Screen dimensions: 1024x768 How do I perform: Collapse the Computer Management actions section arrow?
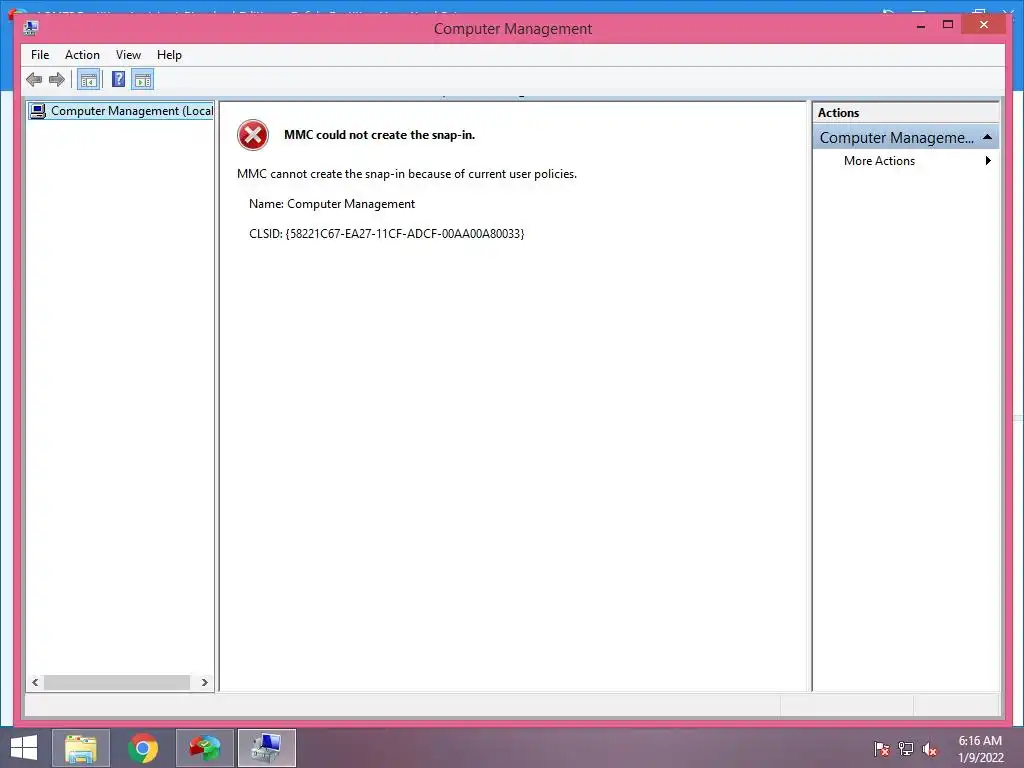click(987, 137)
